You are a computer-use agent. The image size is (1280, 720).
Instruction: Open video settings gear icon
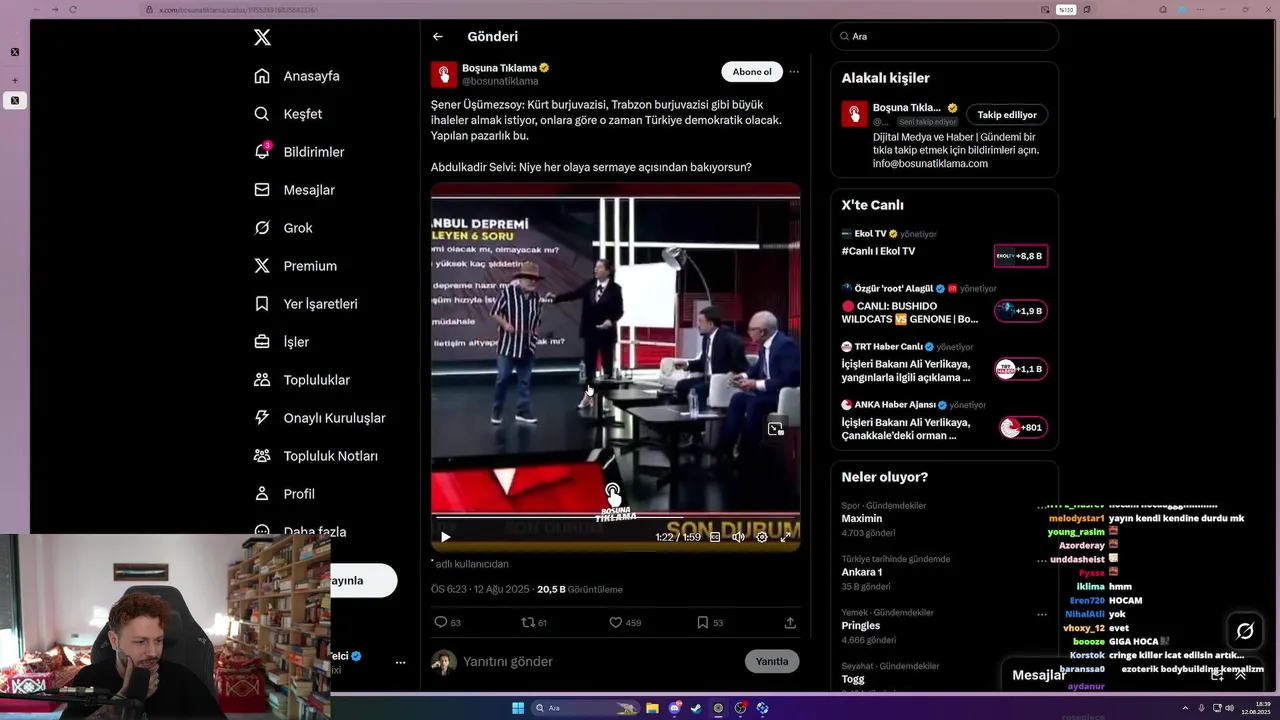(x=762, y=537)
